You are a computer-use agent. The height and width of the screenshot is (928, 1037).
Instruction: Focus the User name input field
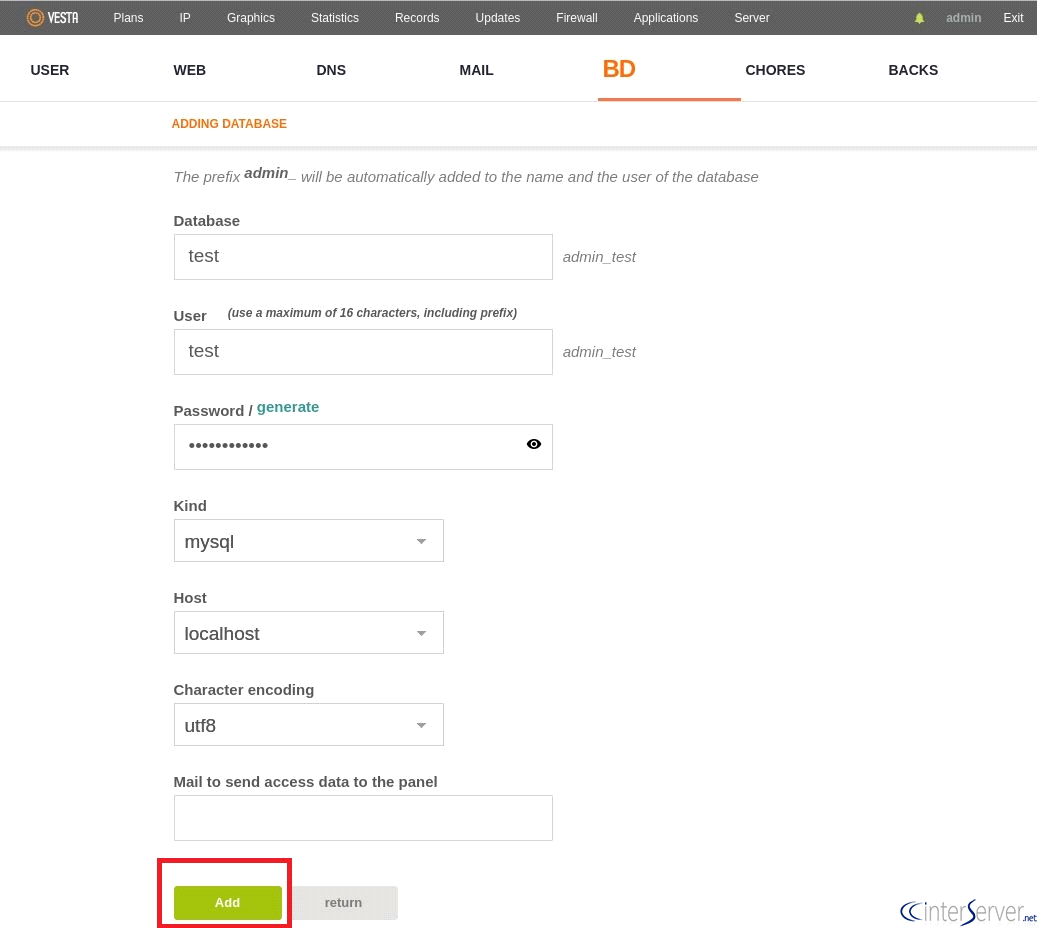(x=363, y=352)
